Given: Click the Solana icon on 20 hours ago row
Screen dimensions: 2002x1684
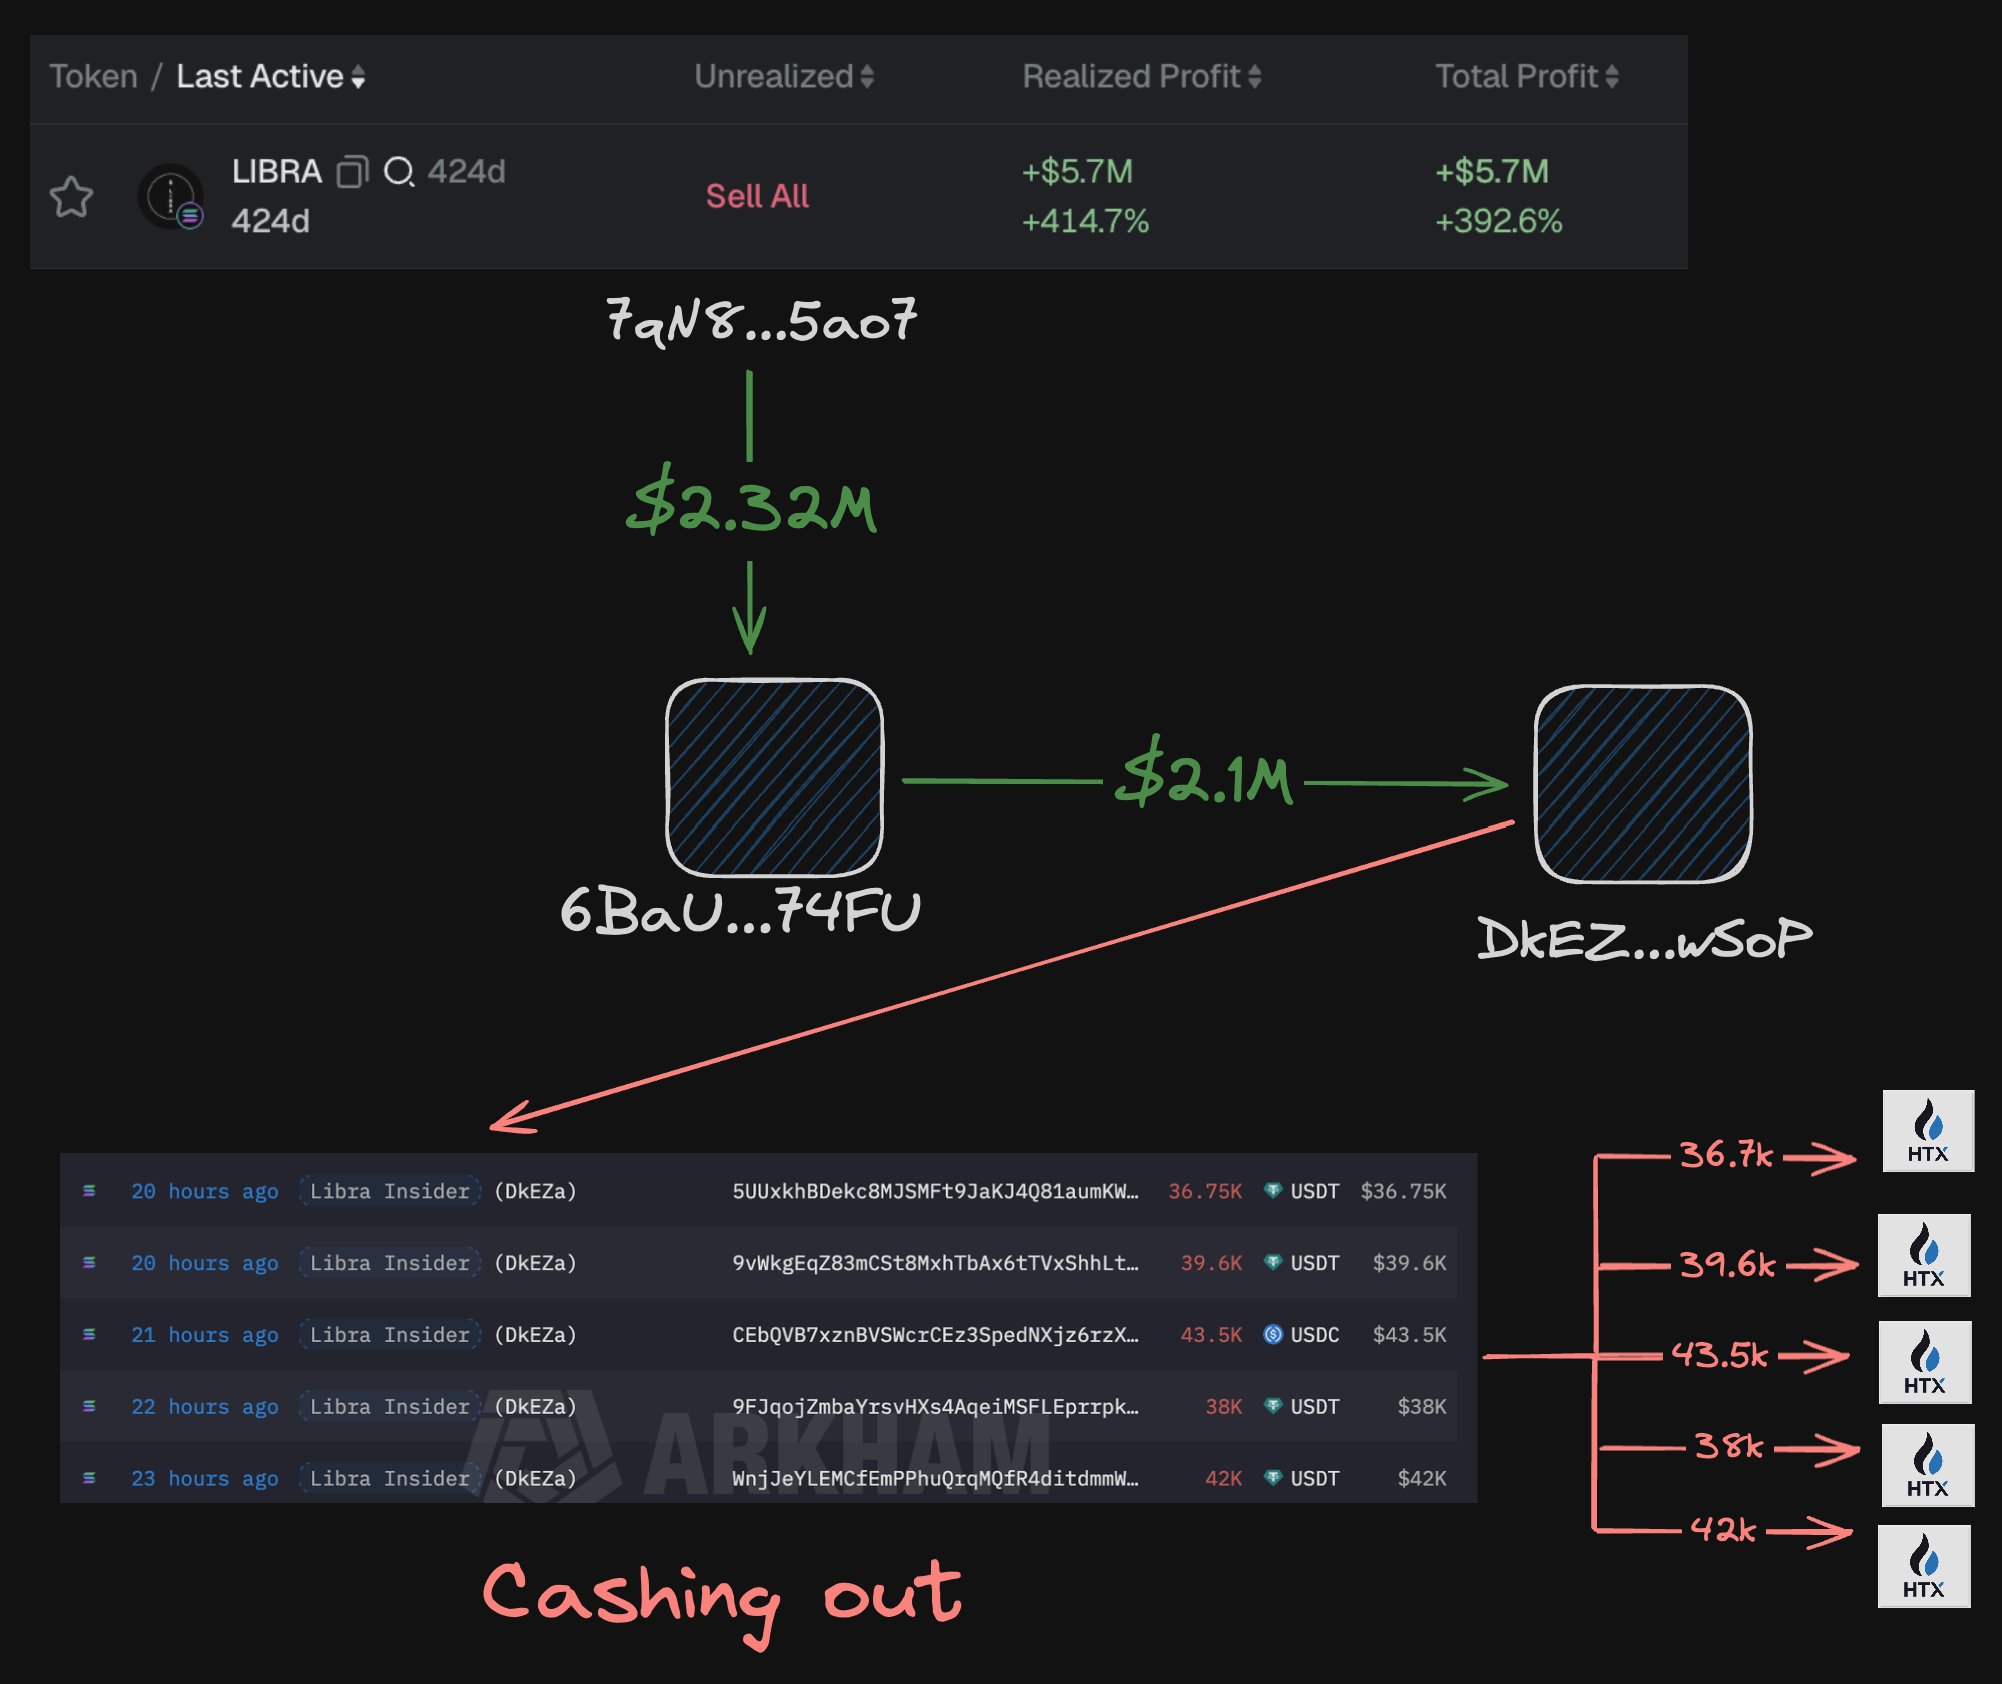Looking at the screenshot, I should [89, 1191].
